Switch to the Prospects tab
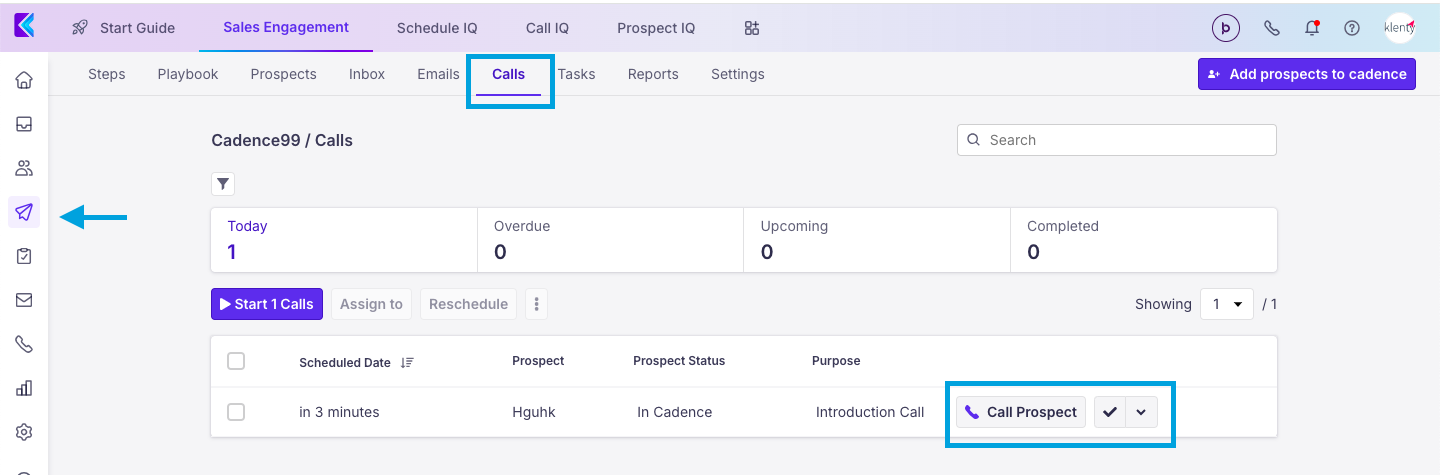Screen dimensions: 1440x475 click(x=283, y=74)
